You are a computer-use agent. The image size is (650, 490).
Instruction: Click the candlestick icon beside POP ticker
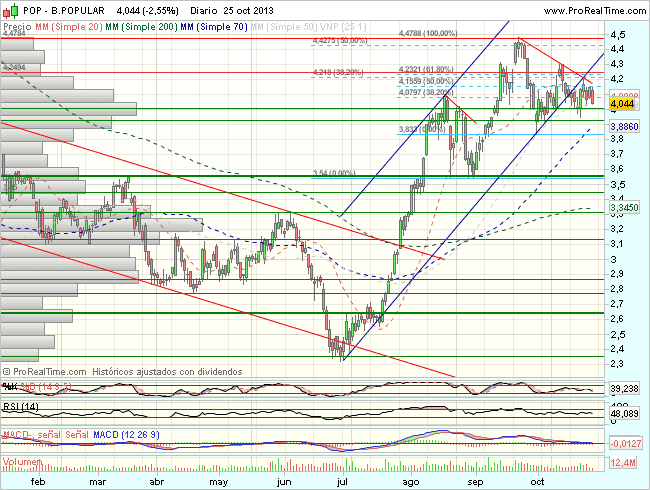pyautogui.click(x=11, y=10)
